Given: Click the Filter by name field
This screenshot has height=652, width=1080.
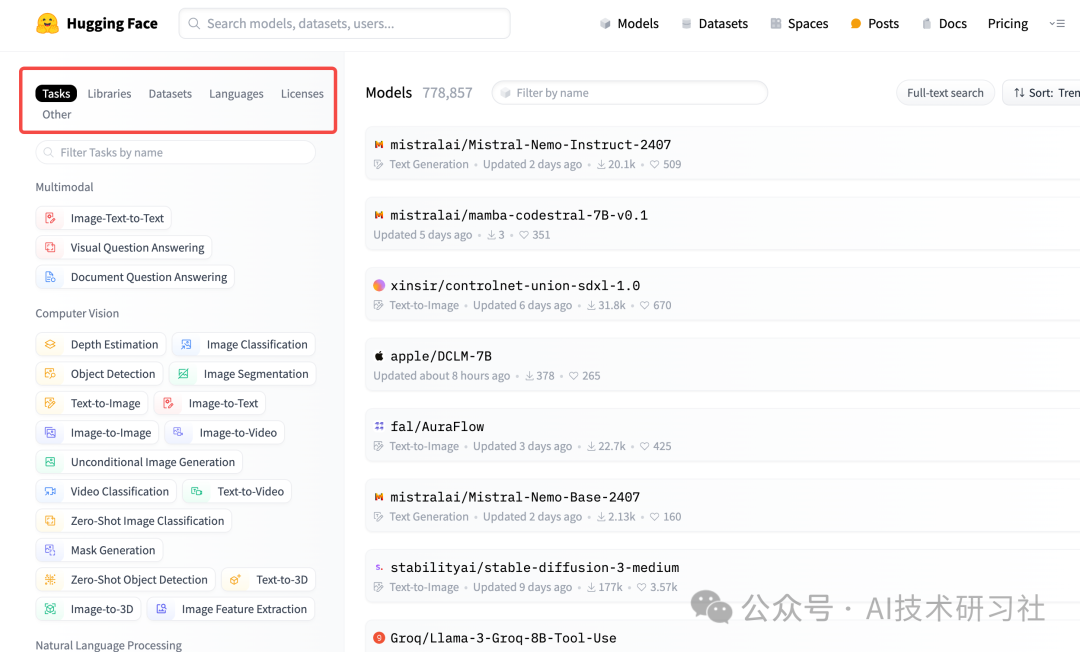Looking at the screenshot, I should coord(630,93).
